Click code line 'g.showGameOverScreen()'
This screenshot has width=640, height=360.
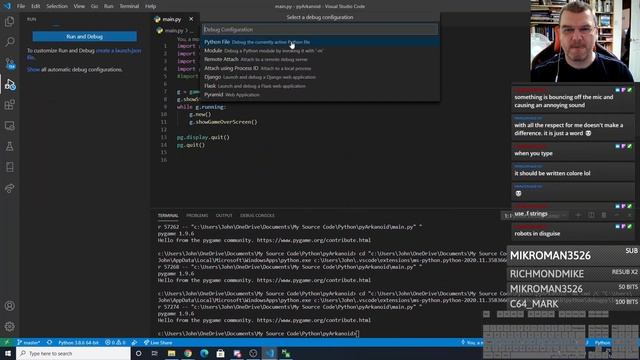pos(223,122)
